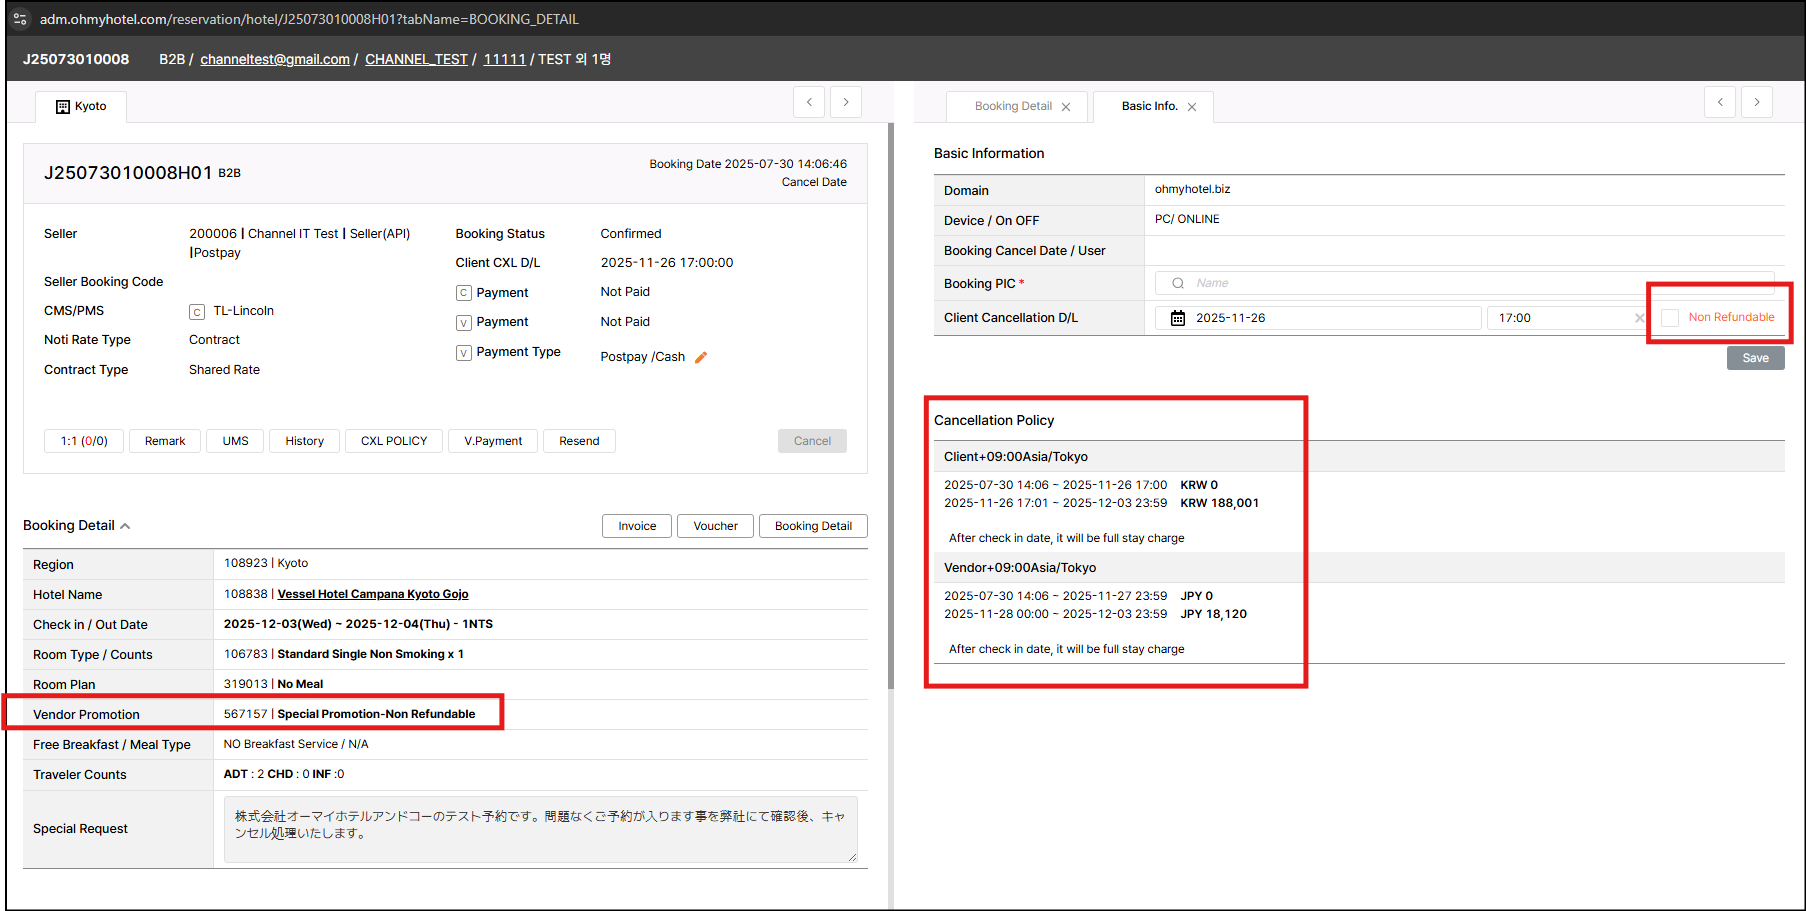Screen dimensions: 1806x911
Task: Collapse the Booking Detail section chevron
Action: tap(125, 526)
